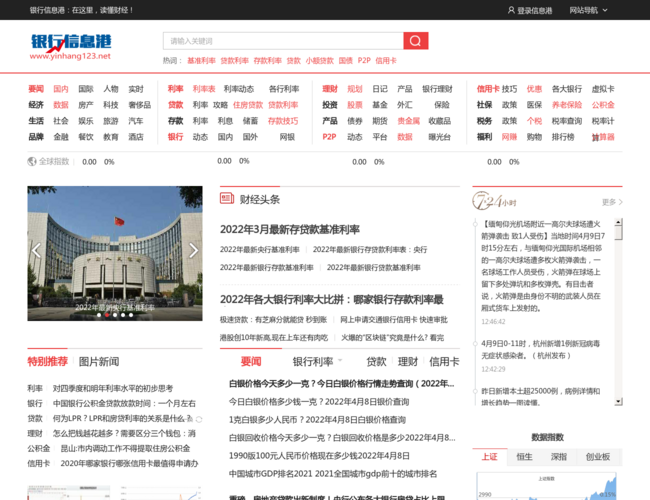Focus the keyword search input field
This screenshot has width=650, height=500.
coord(283,41)
